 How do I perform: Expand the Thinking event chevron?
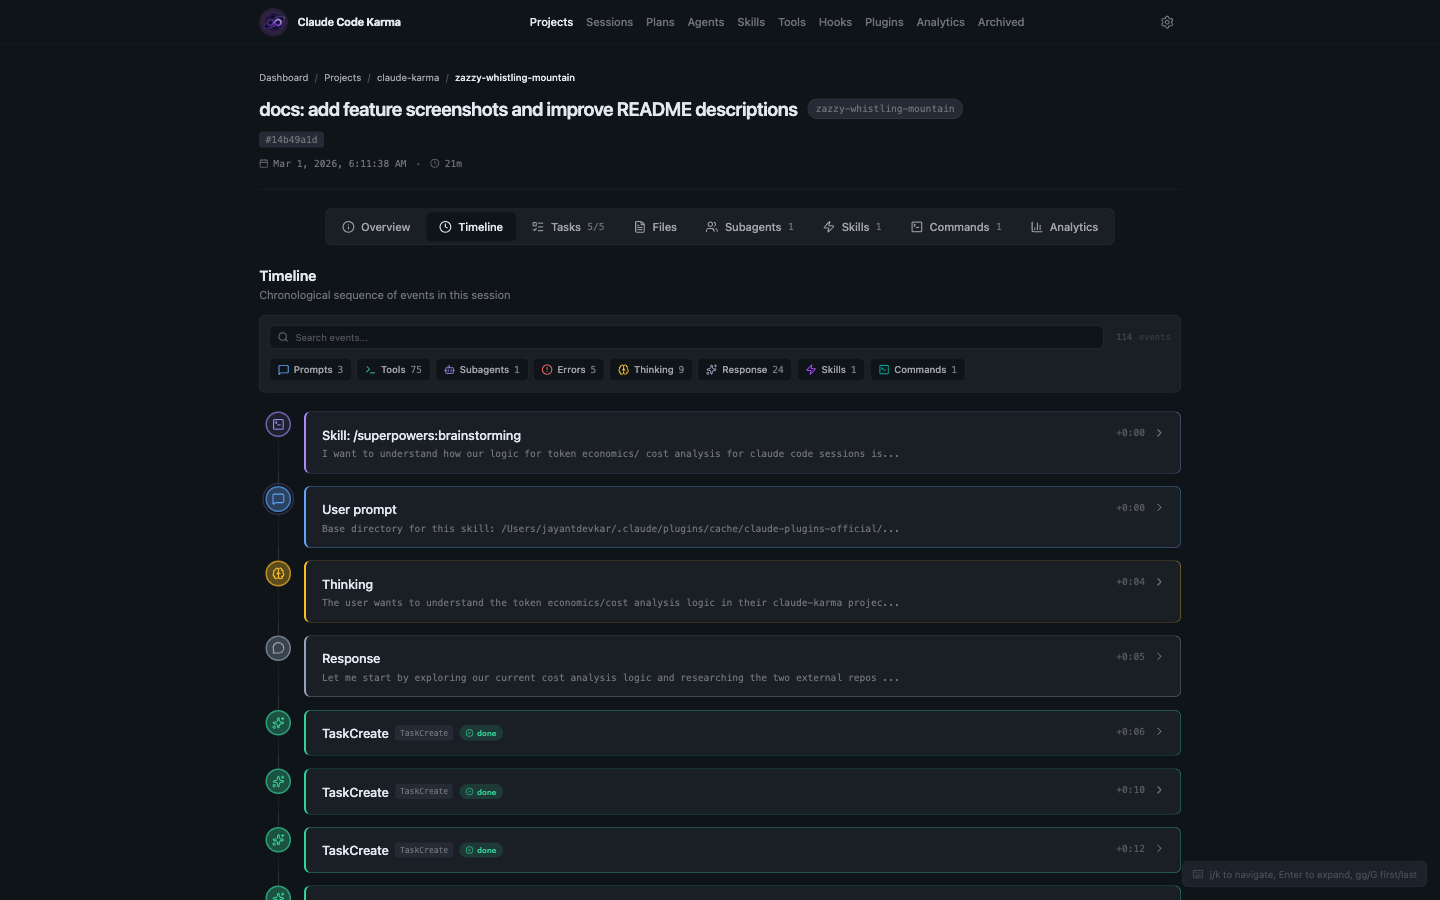click(x=1159, y=582)
